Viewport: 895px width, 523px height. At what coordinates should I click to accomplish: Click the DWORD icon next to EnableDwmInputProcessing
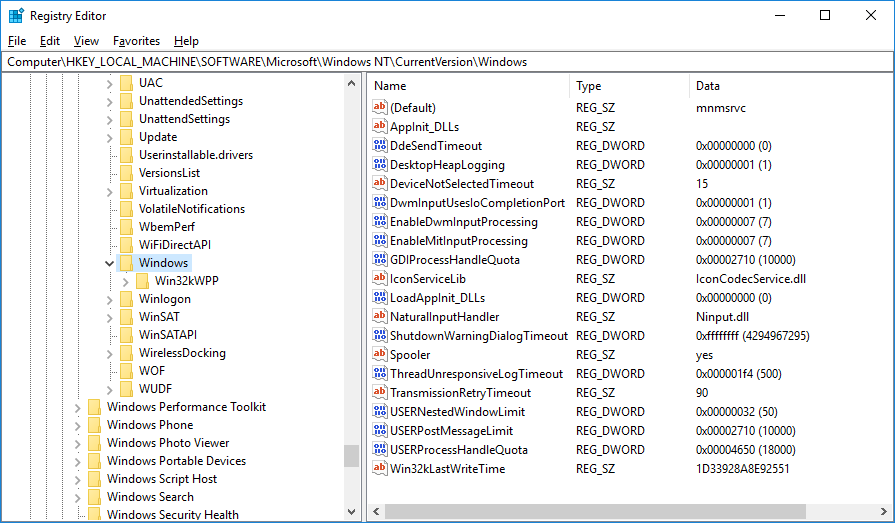pyautogui.click(x=380, y=221)
